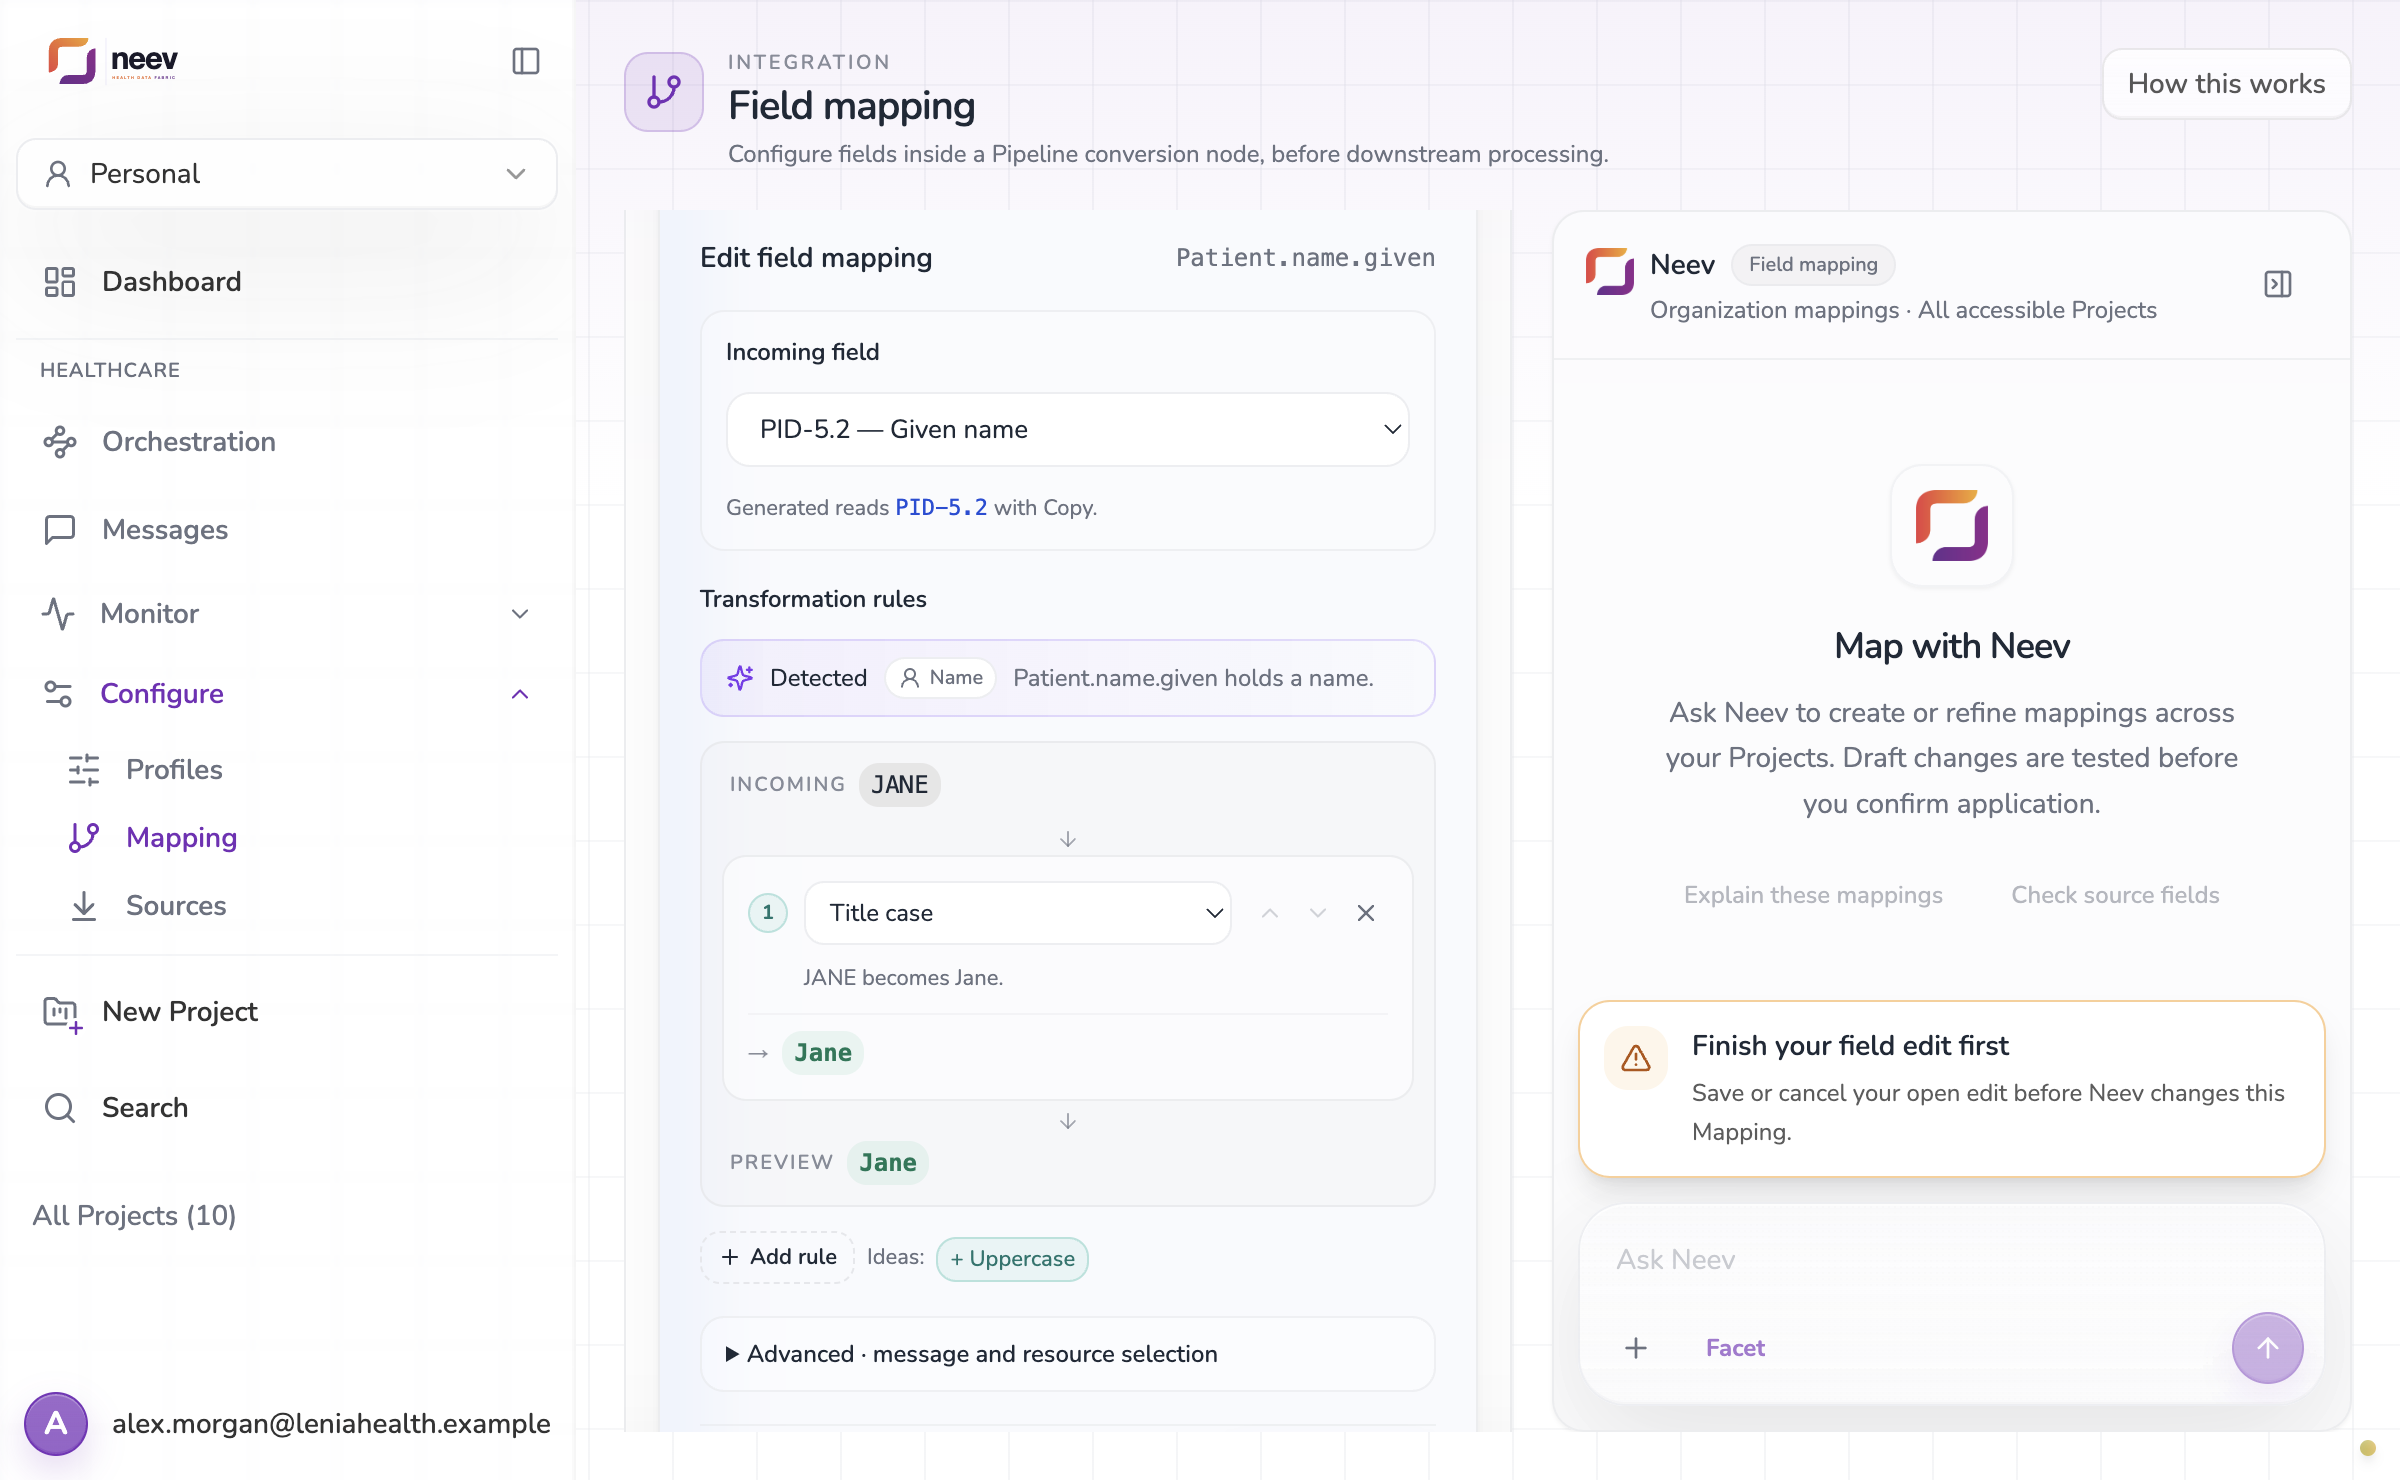The height and width of the screenshot is (1480, 2400).
Task: Move rule 1 up
Action: coord(1270,913)
